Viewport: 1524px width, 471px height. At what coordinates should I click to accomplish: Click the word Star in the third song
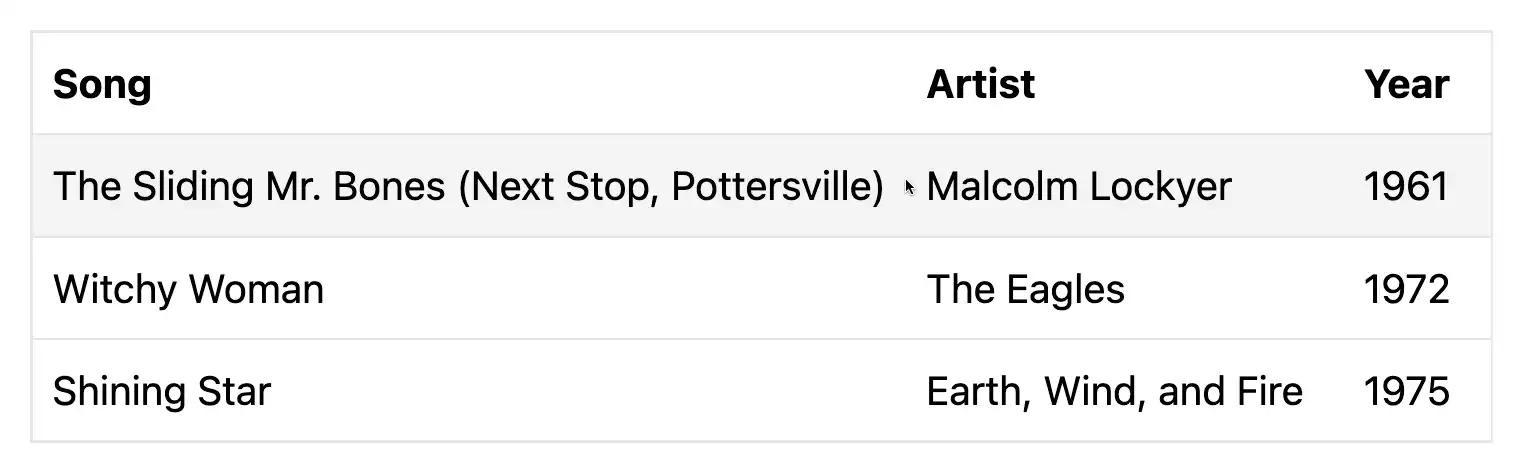tap(236, 391)
